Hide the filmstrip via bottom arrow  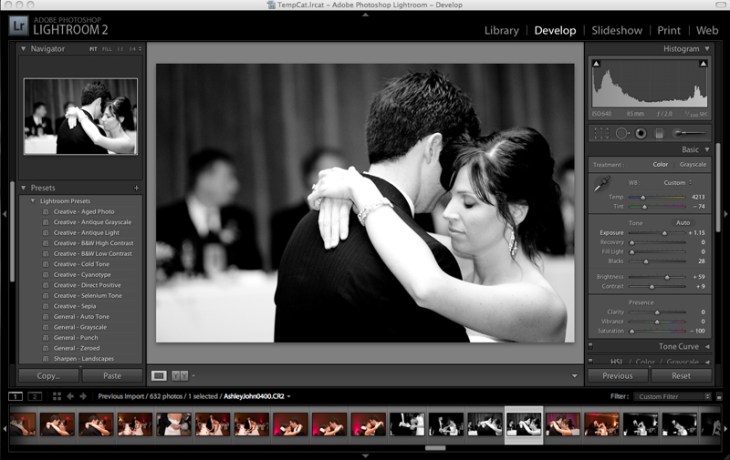[365, 456]
